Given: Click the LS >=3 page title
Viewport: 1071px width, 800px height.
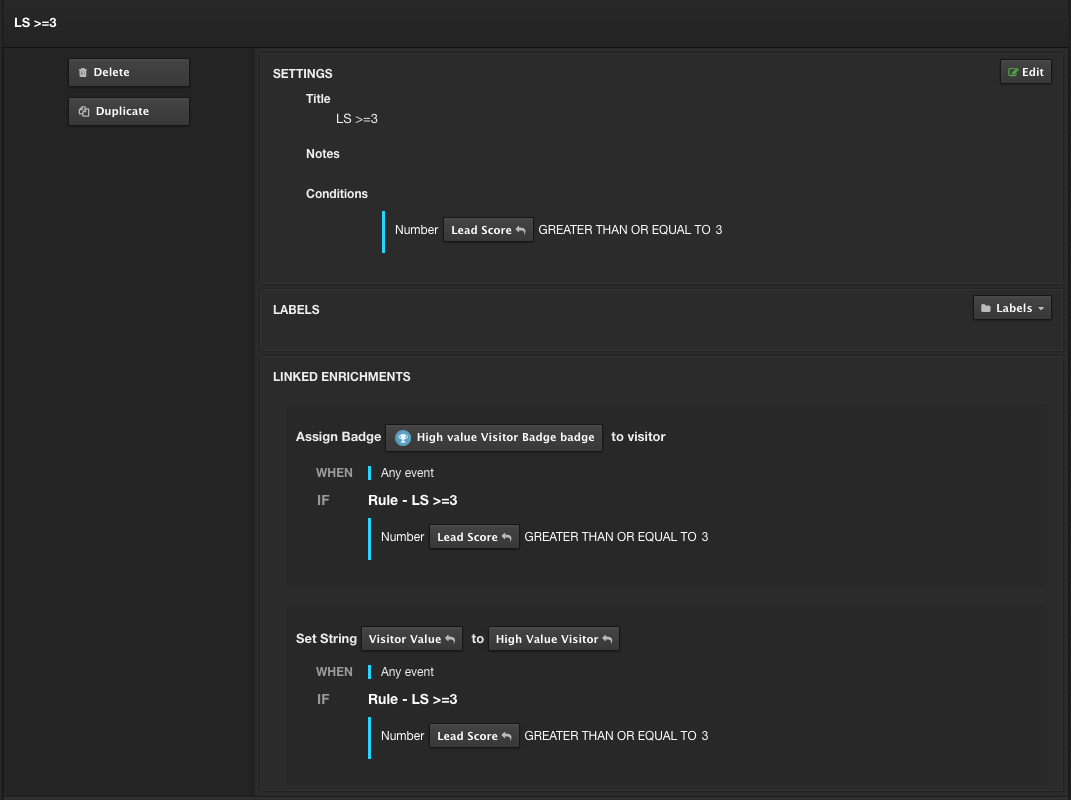Looking at the screenshot, I should (x=35, y=22).
